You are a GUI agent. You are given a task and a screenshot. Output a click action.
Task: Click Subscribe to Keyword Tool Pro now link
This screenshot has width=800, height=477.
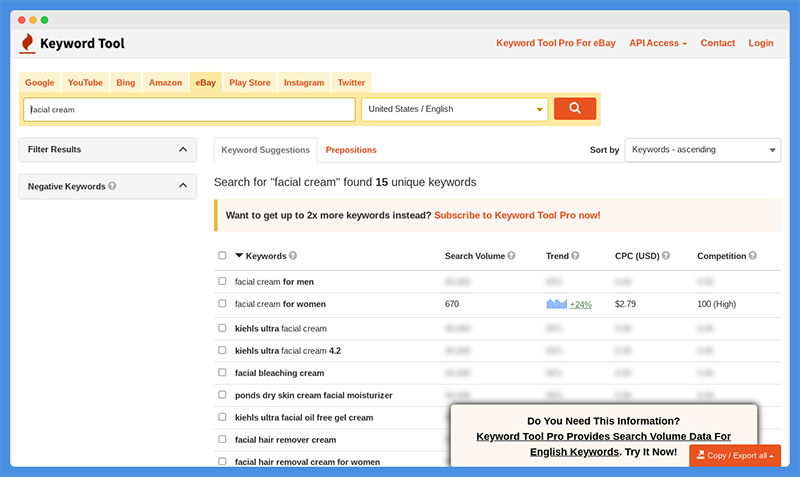pyautogui.click(x=517, y=215)
